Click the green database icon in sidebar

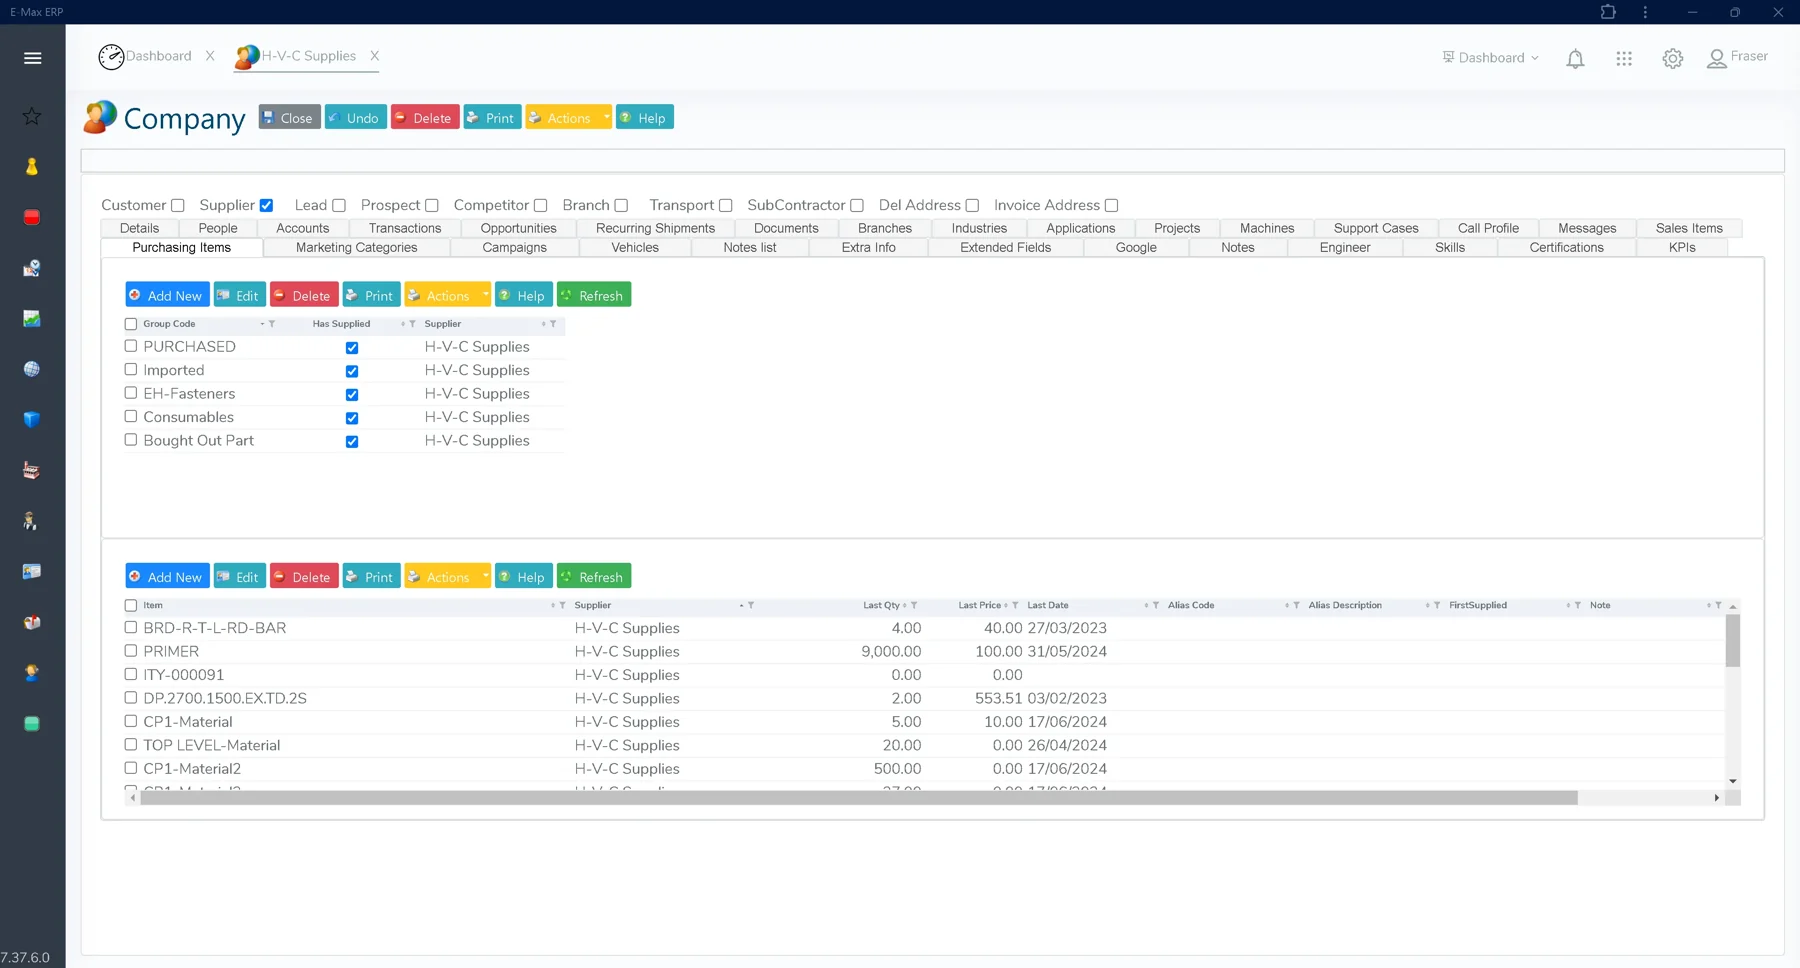click(32, 723)
